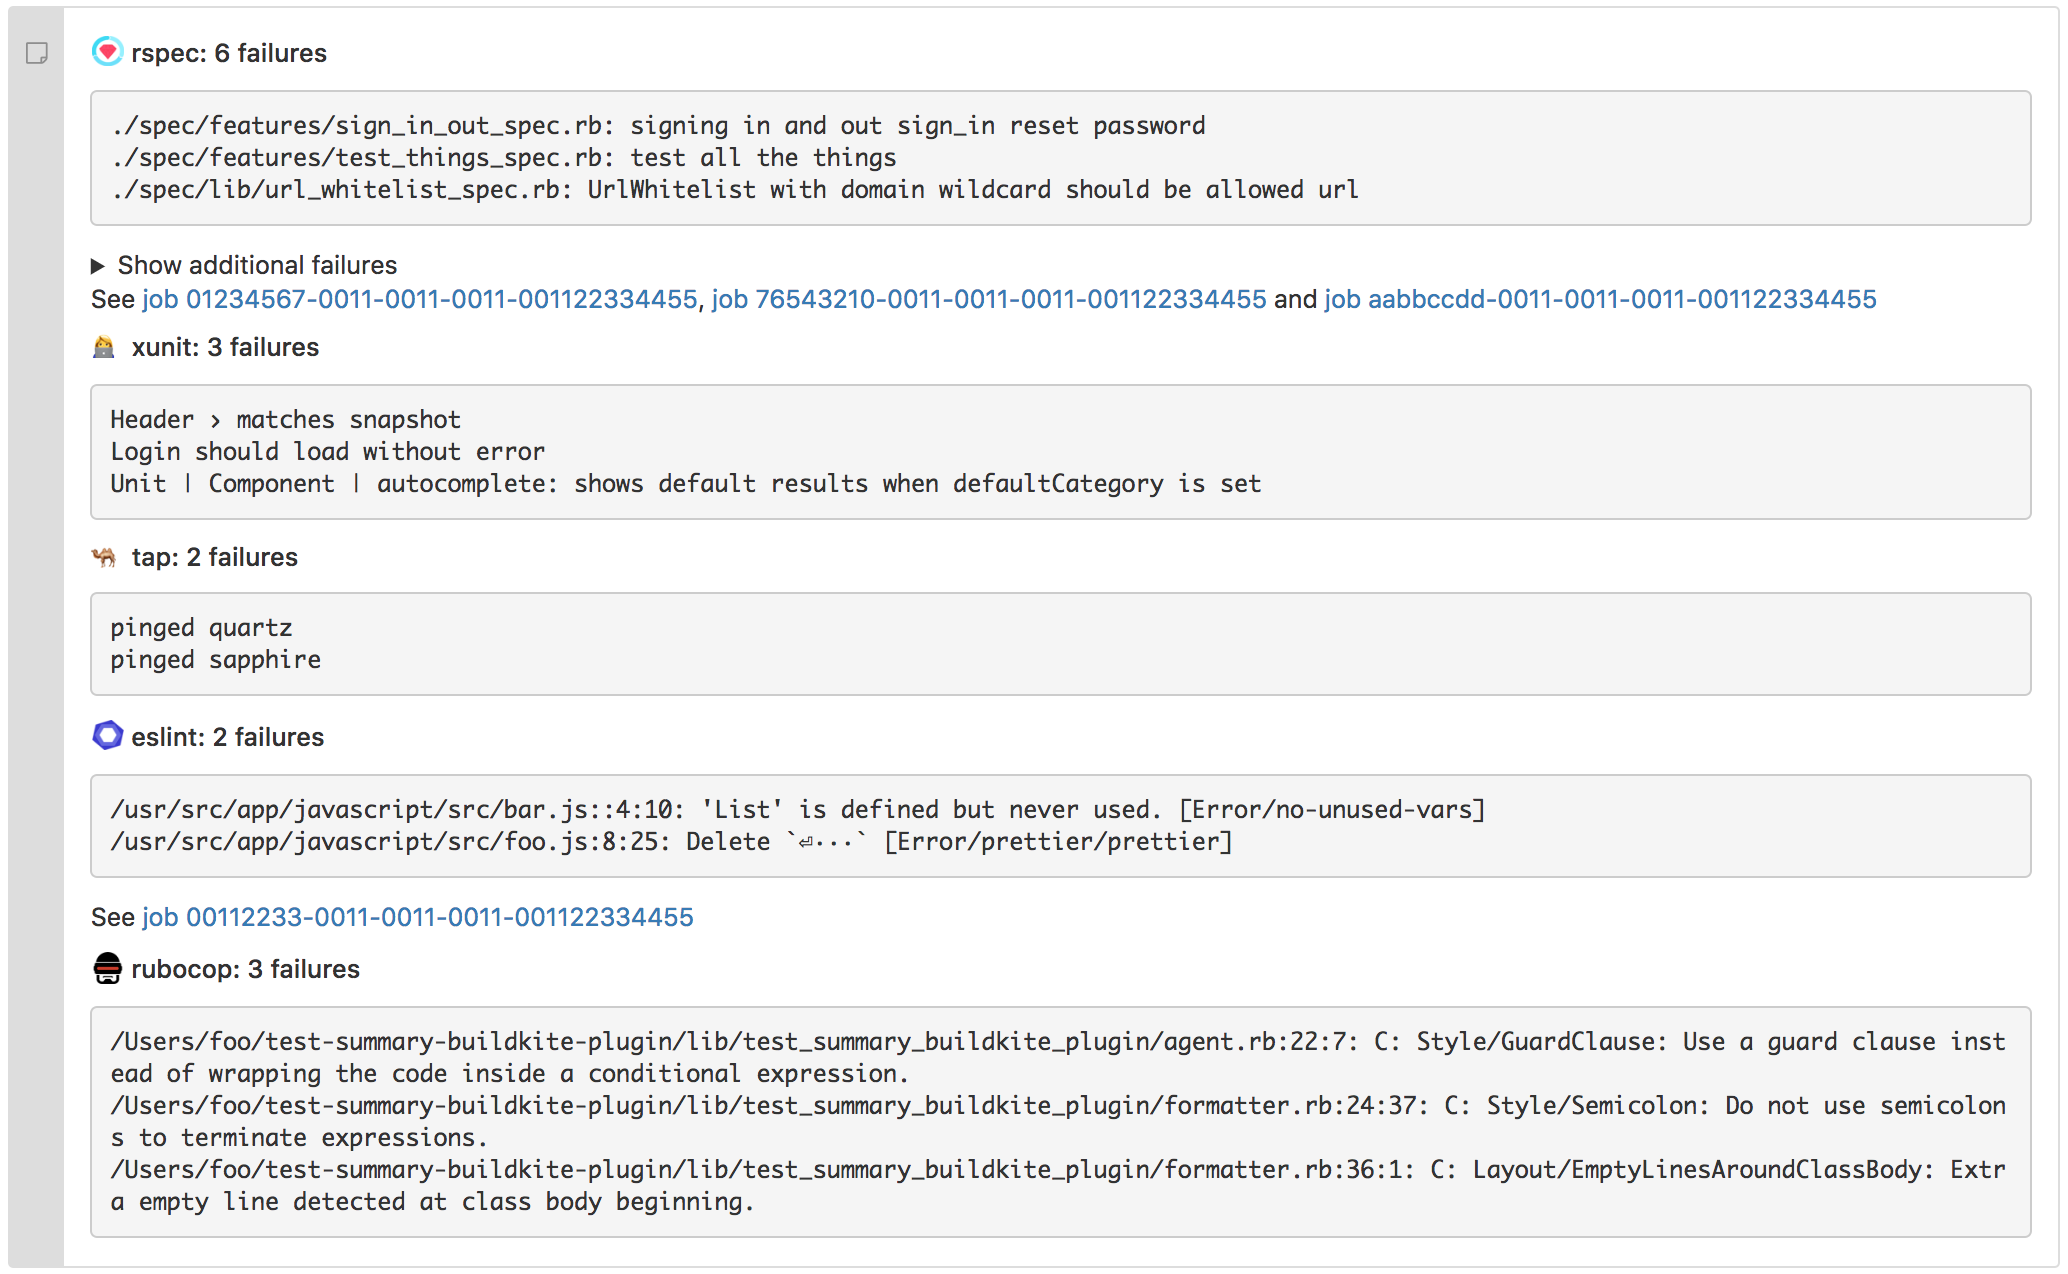Click the xunit icon
2068x1274 pixels.
click(104, 347)
